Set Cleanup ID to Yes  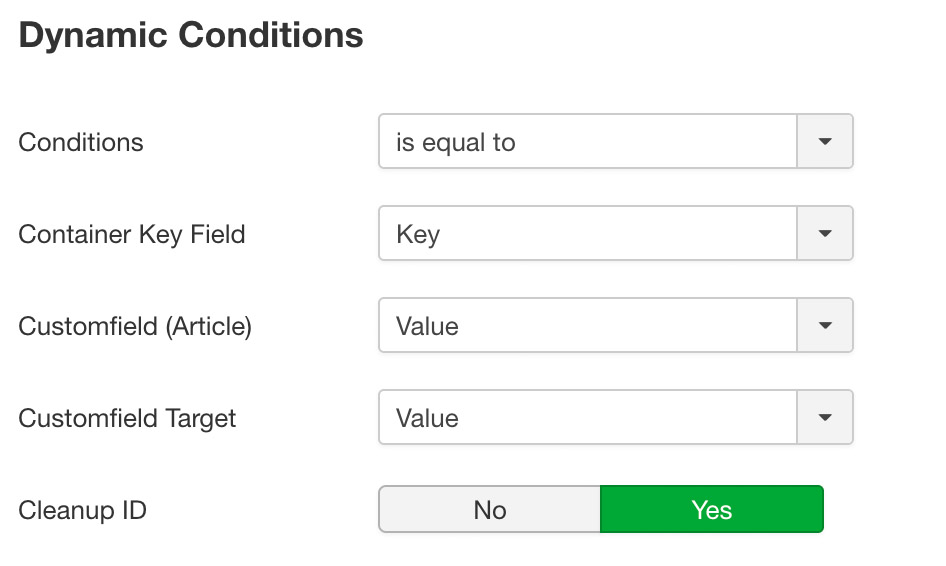[x=712, y=509]
